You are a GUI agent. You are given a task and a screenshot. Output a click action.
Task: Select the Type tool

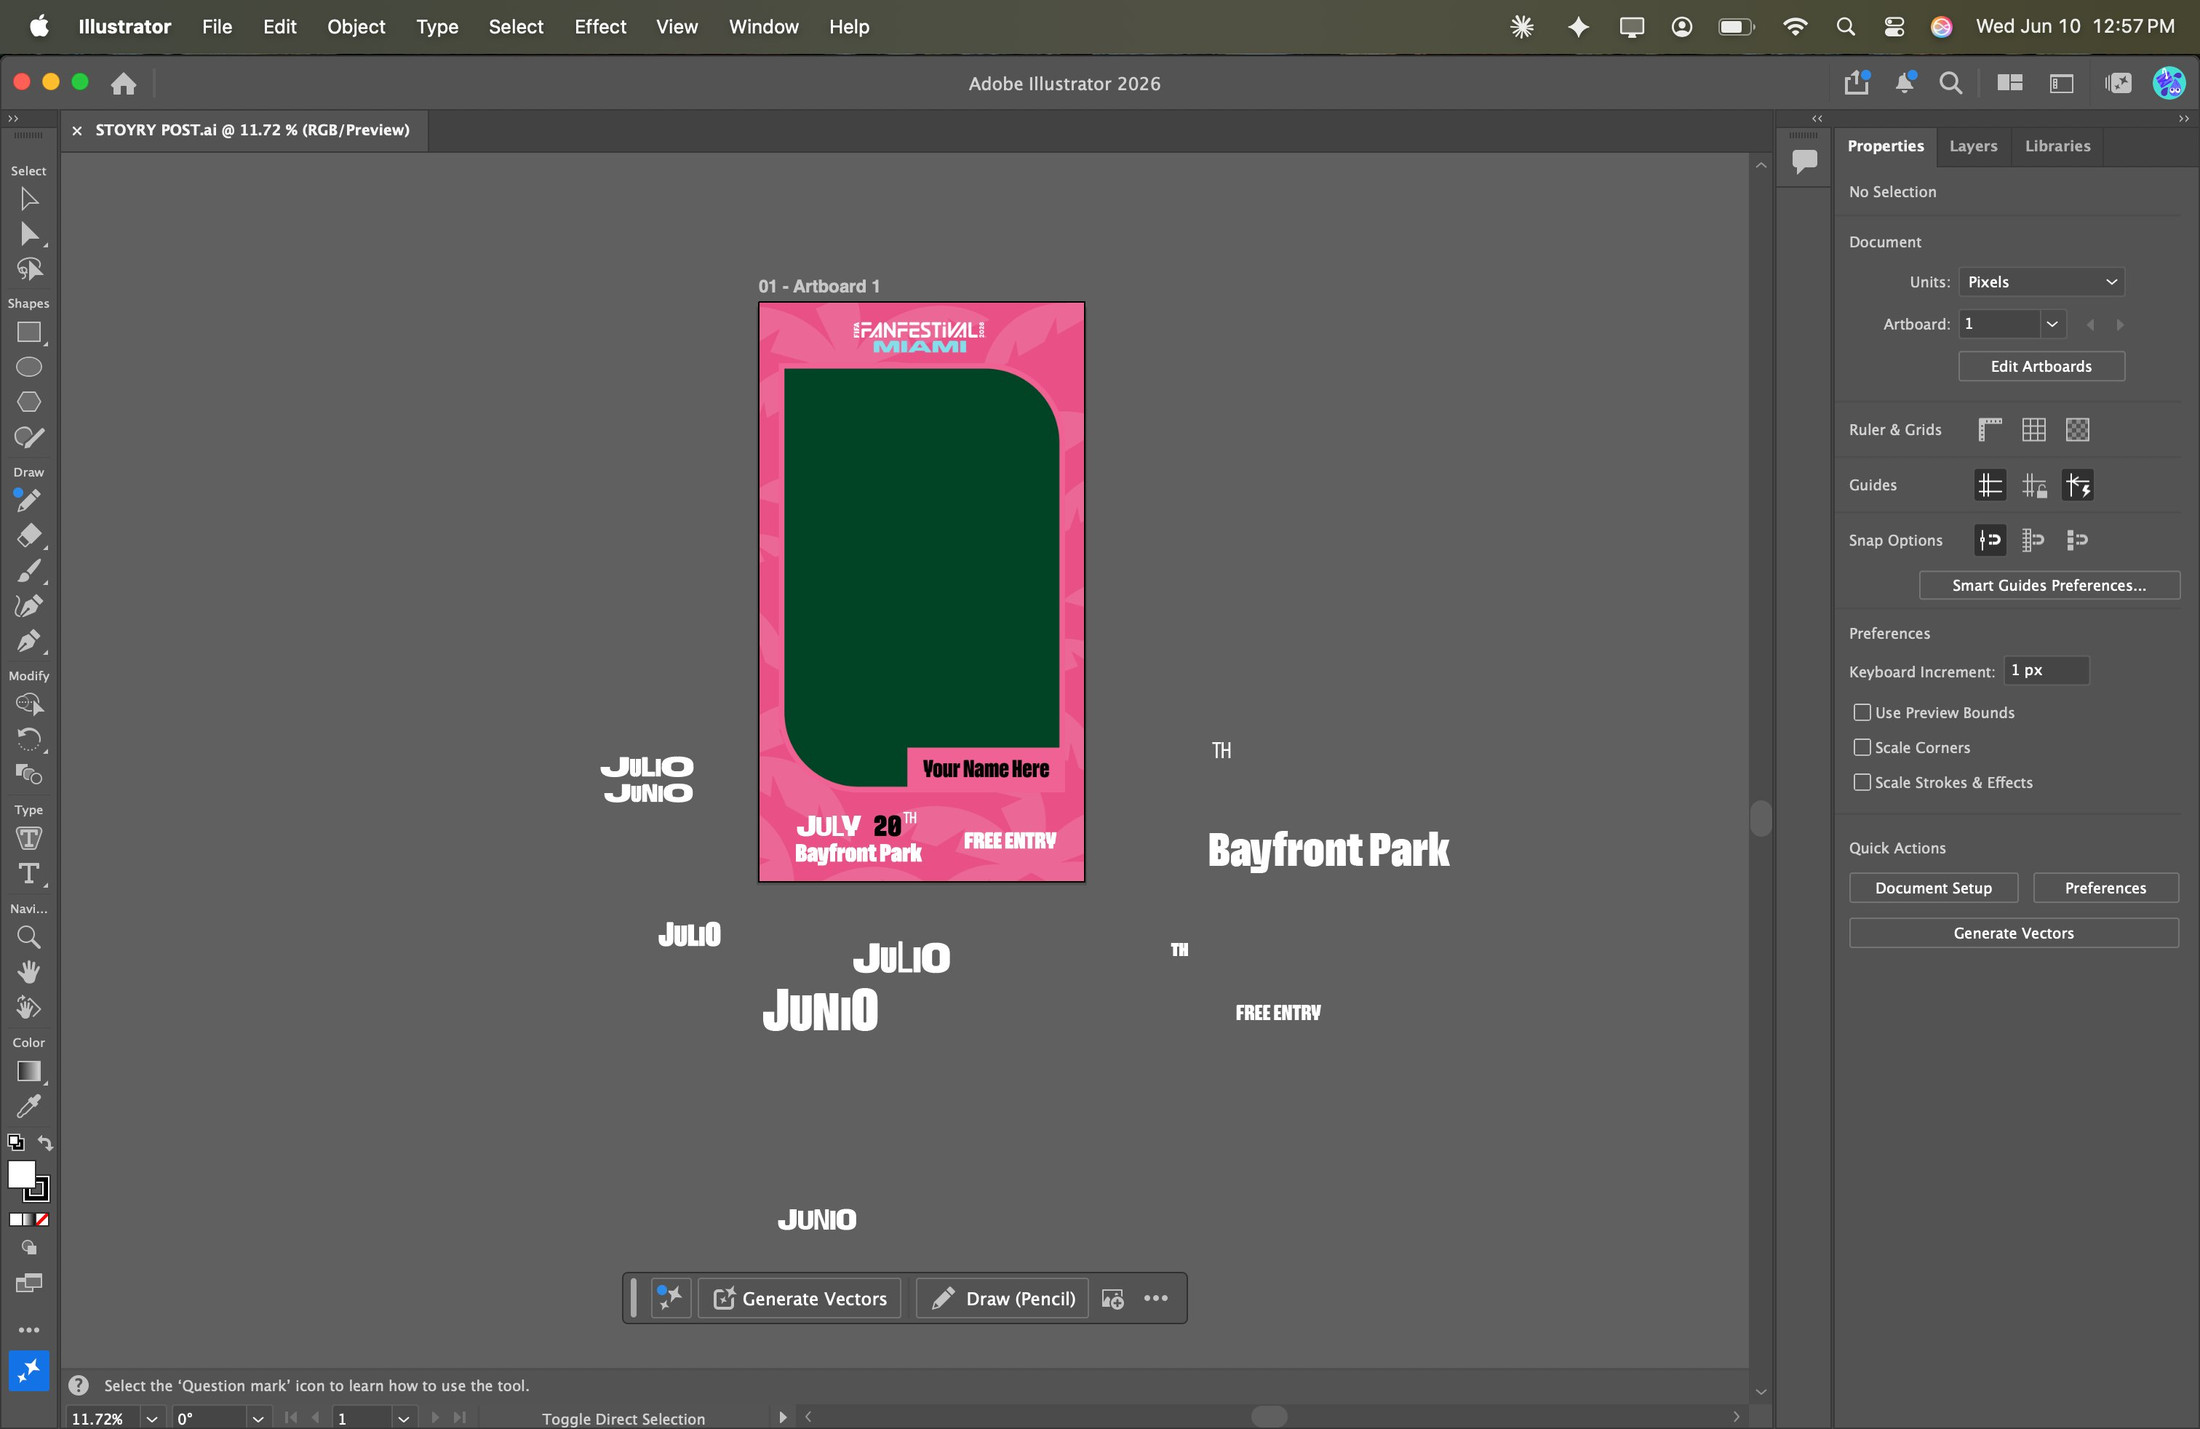click(x=28, y=873)
